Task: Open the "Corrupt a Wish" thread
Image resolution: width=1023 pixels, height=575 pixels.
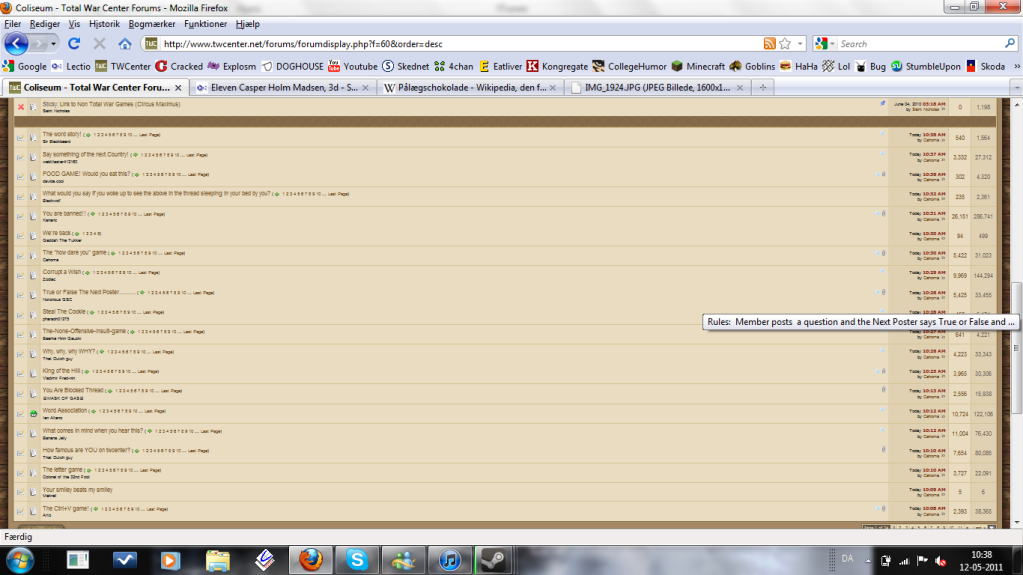Action: tap(63, 271)
